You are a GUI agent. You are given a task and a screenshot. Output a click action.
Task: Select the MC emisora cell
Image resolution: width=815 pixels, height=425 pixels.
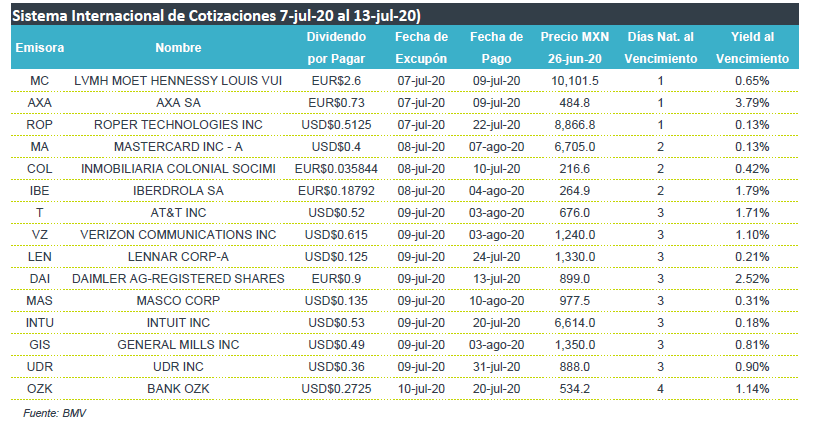(40, 81)
